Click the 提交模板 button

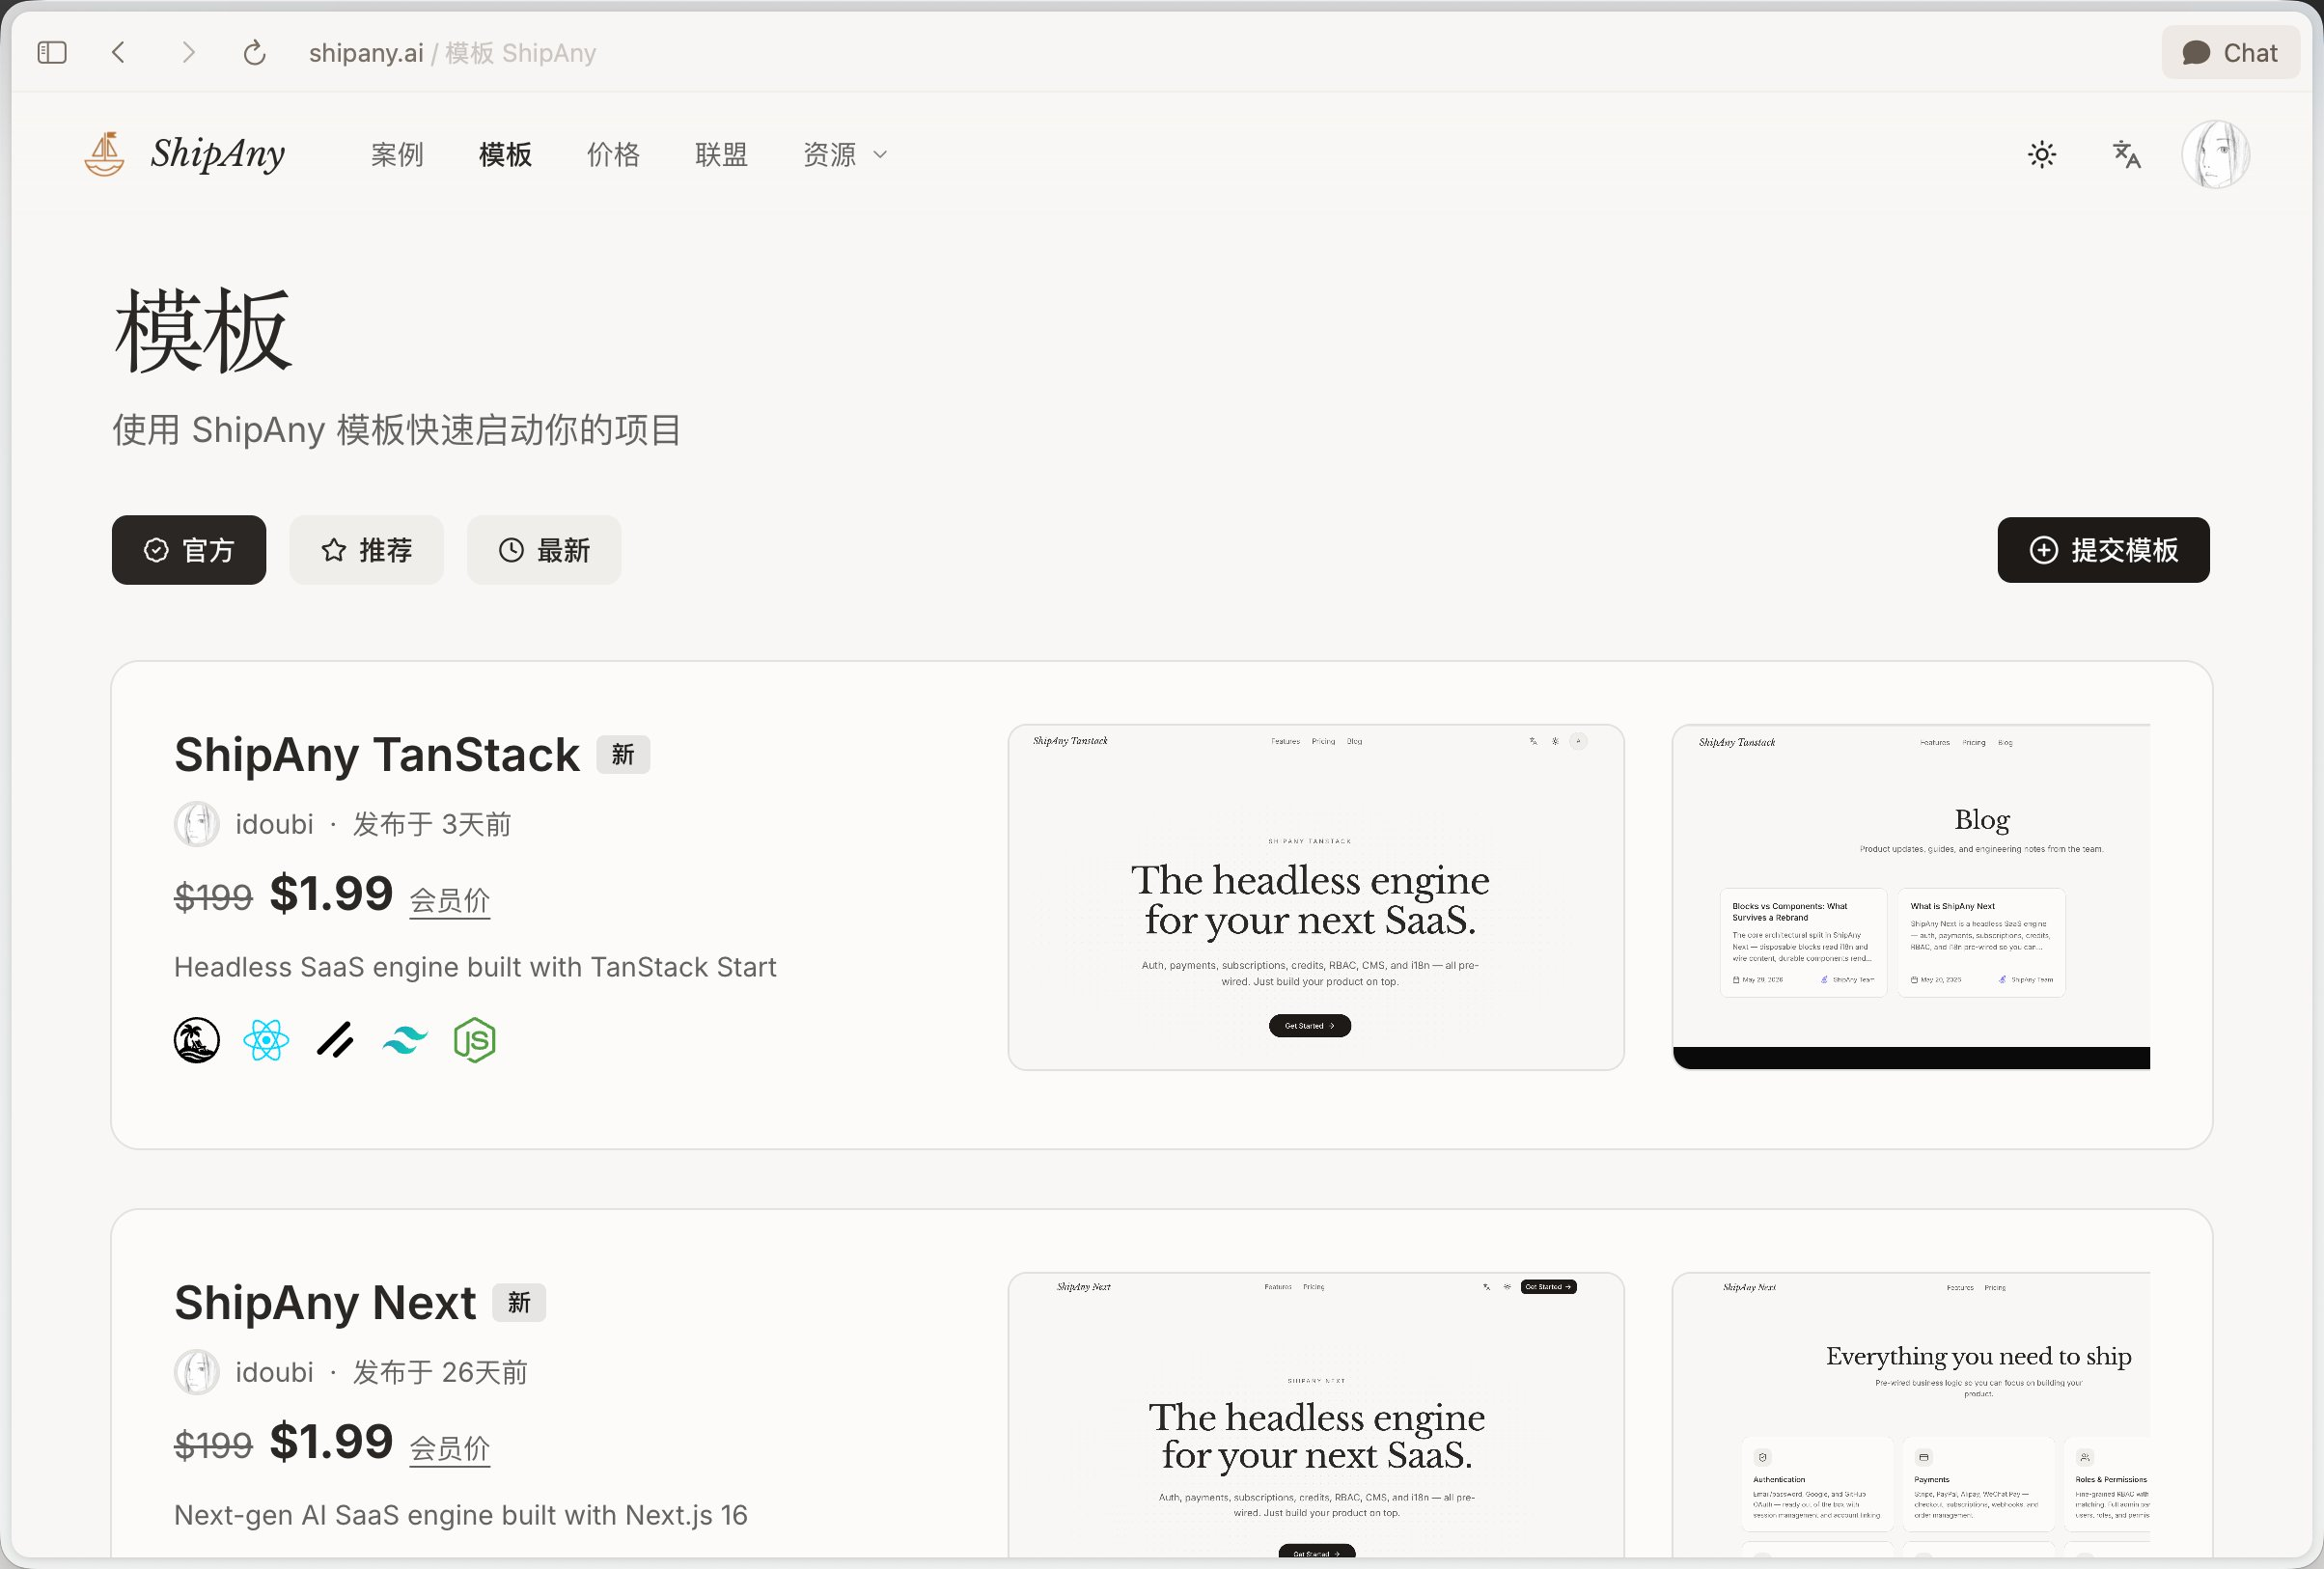click(2103, 550)
